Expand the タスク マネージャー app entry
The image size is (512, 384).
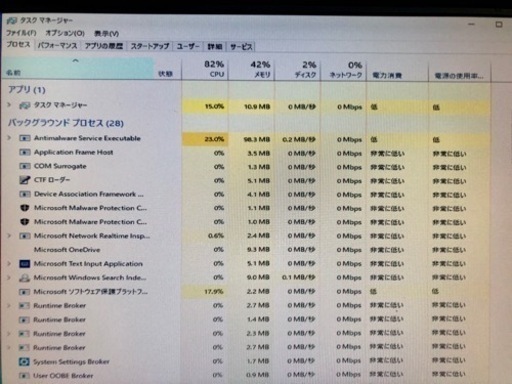9,105
